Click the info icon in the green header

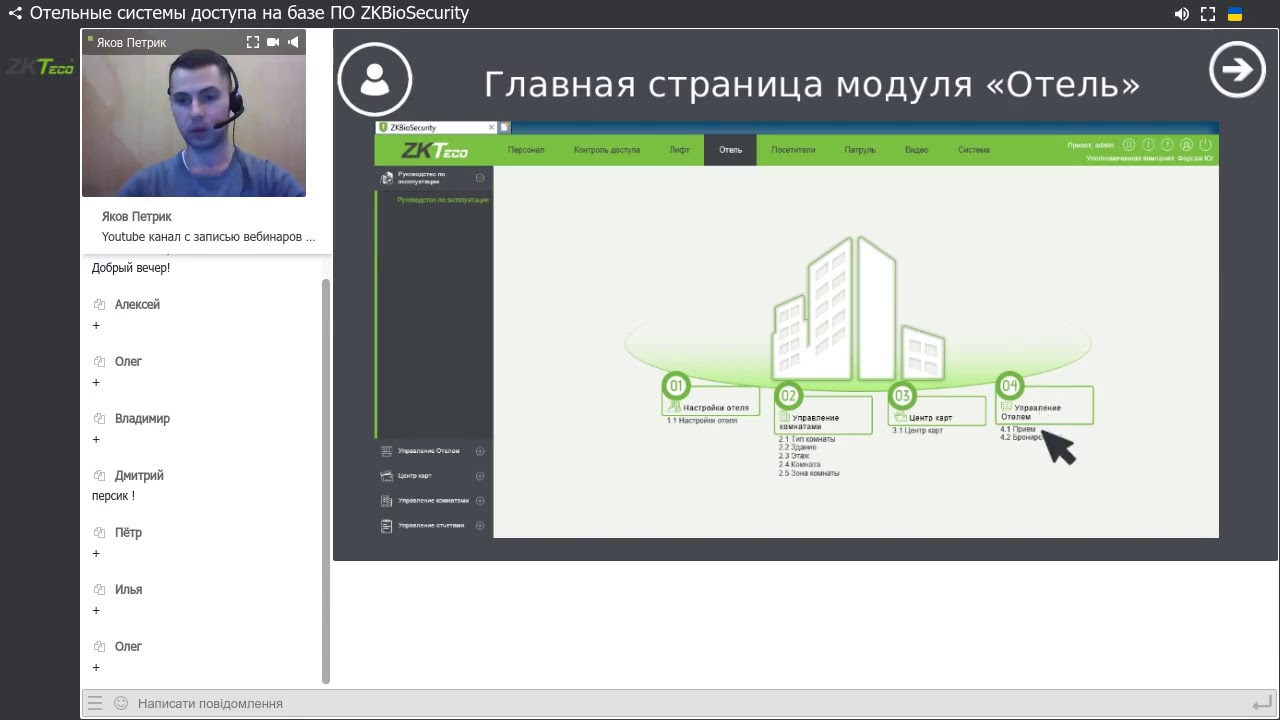point(1148,145)
